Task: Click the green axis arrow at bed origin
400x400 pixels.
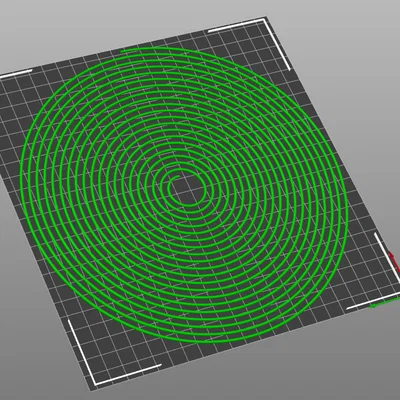Action: coord(384,303)
